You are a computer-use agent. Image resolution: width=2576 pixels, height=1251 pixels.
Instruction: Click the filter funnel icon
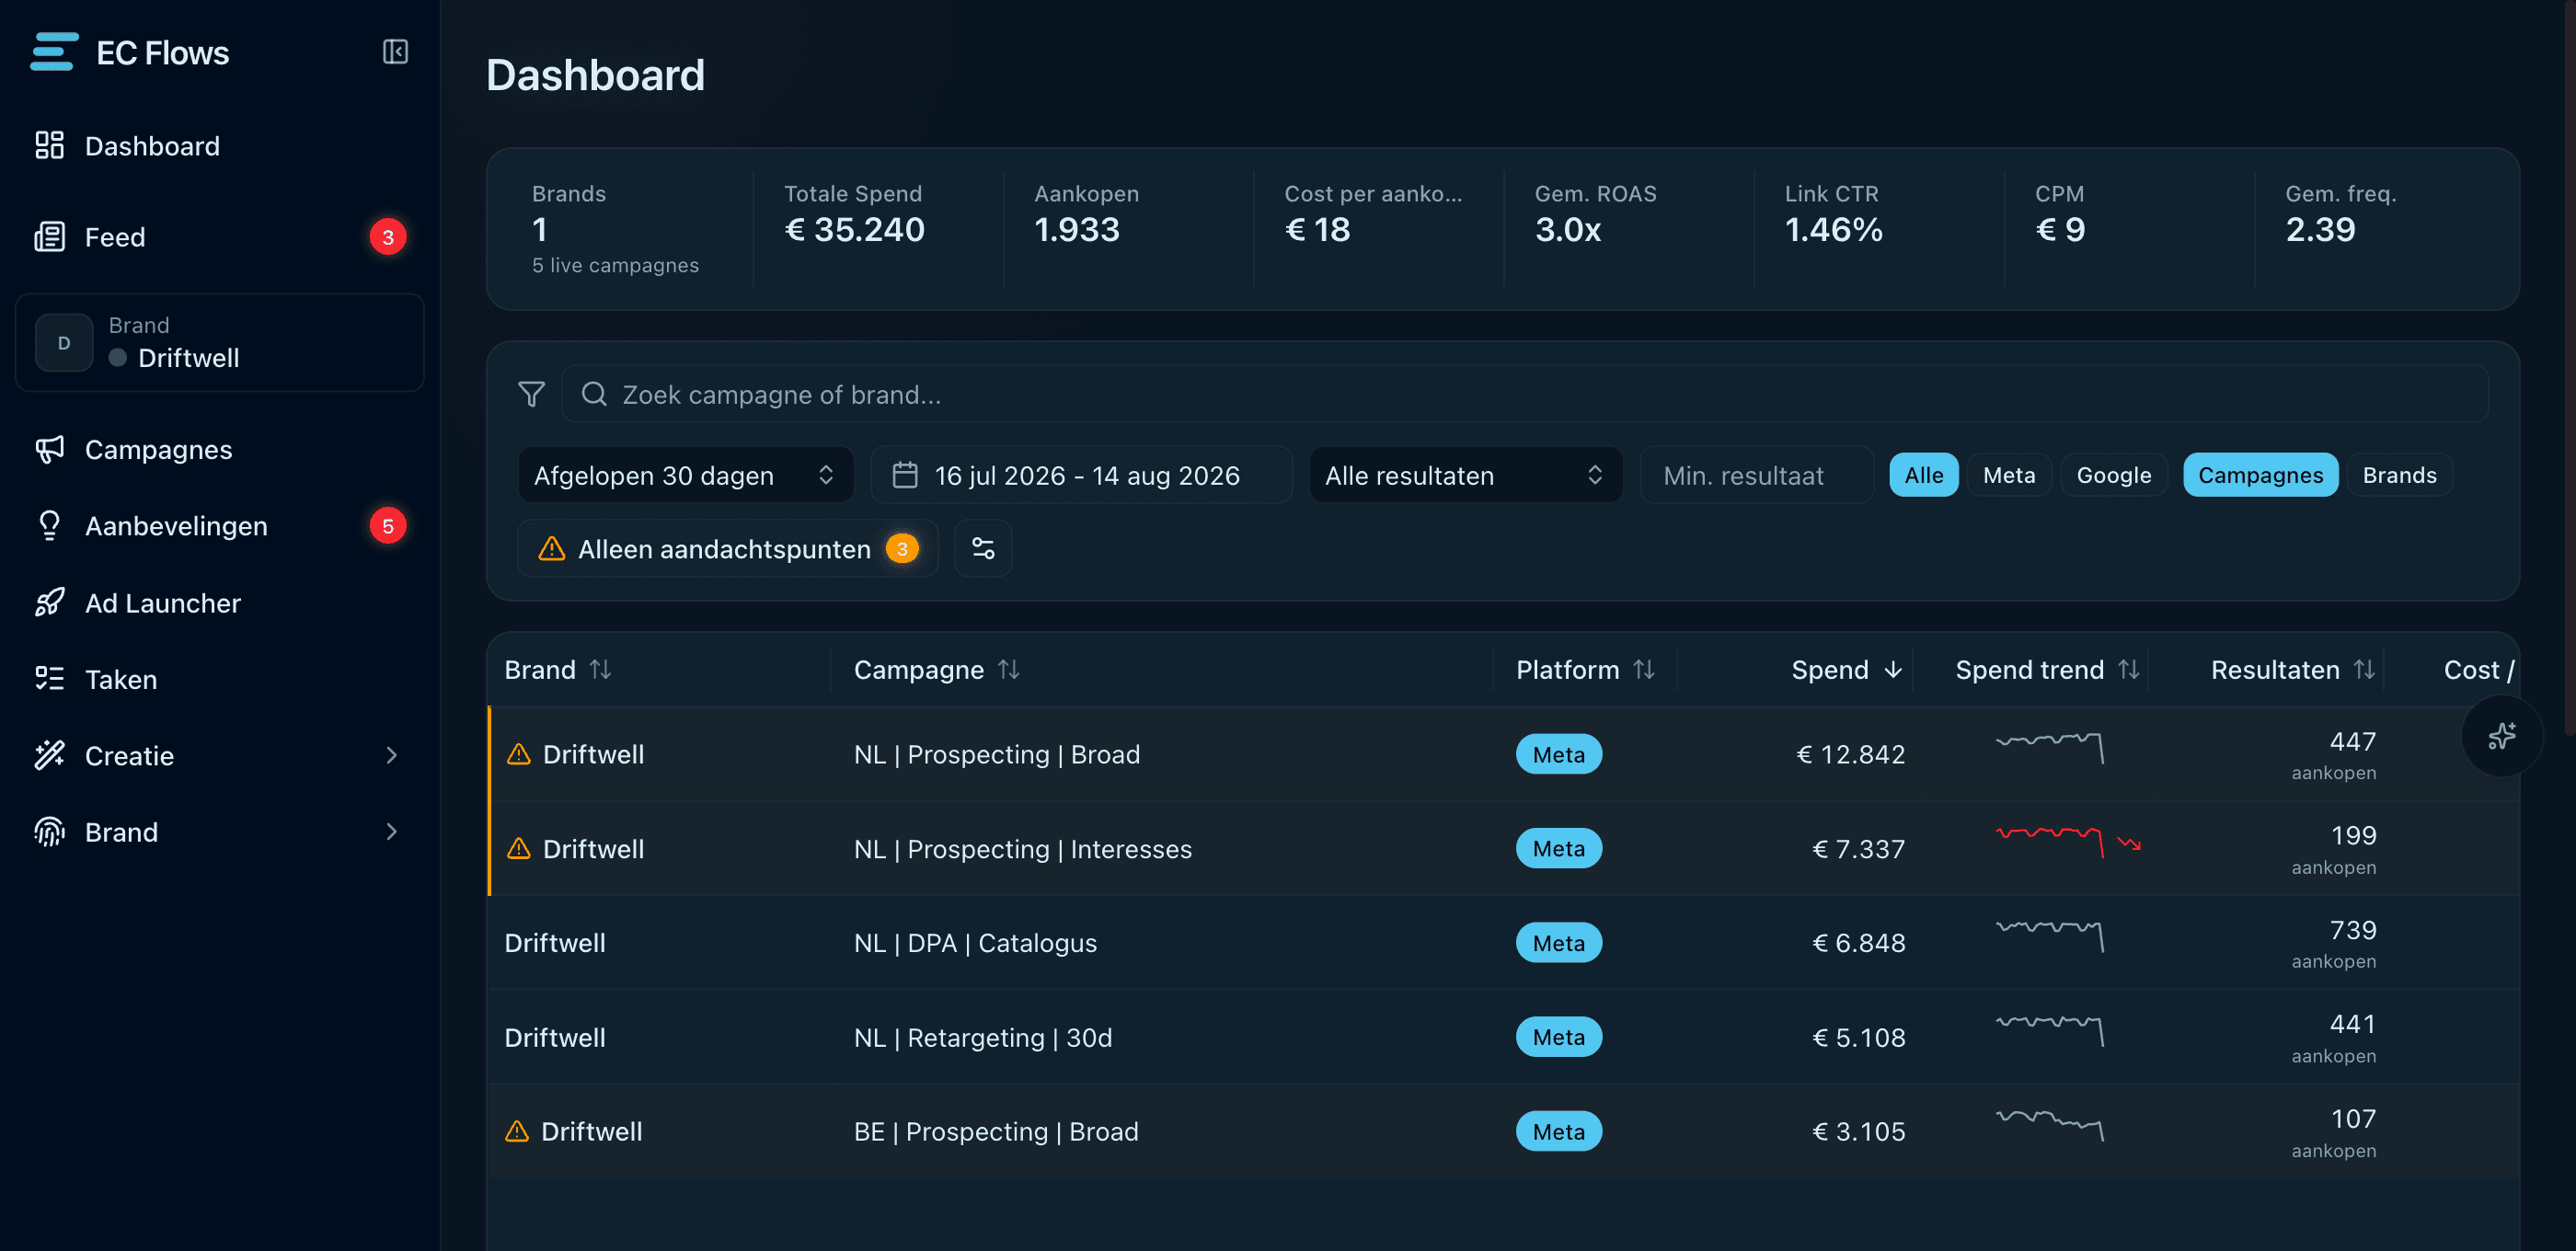[x=532, y=394]
